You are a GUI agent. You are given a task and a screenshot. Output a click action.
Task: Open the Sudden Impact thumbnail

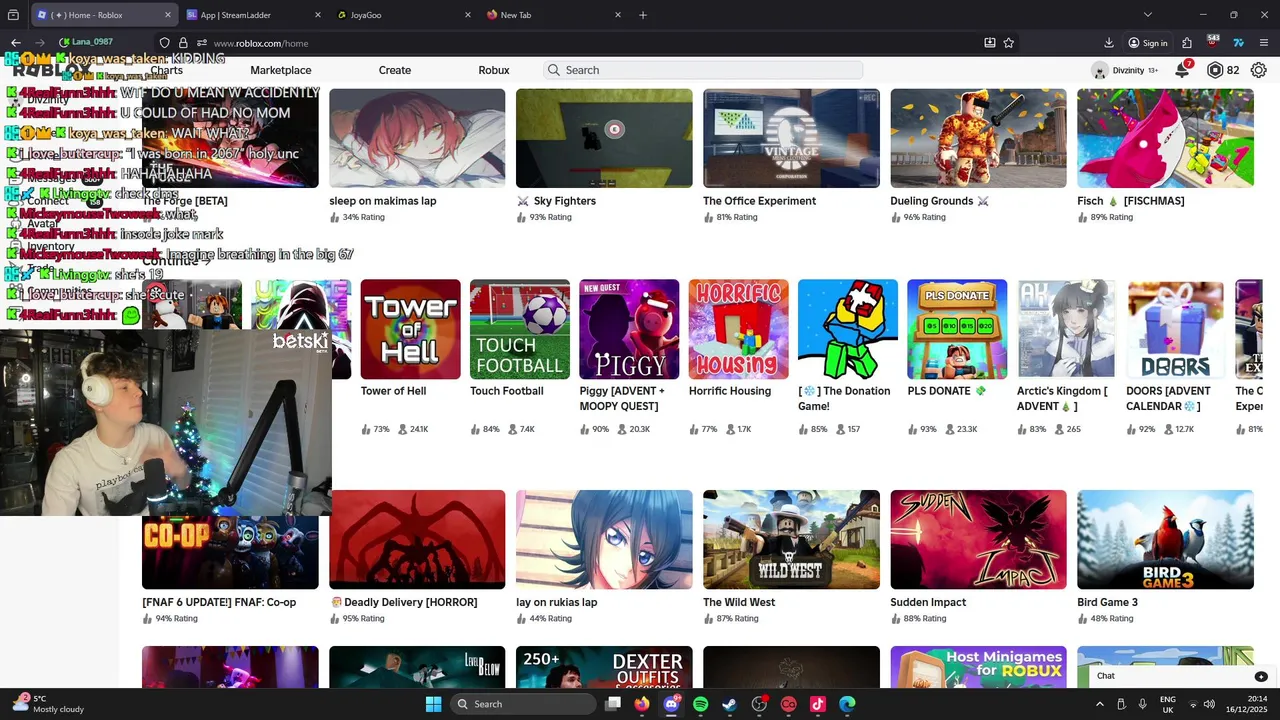(978, 539)
